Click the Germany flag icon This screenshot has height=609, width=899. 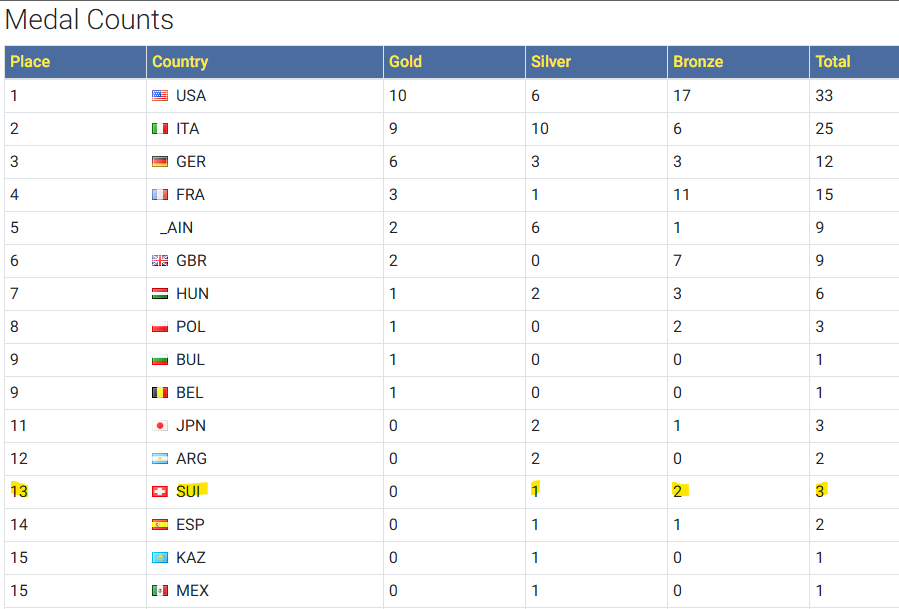pyautogui.click(x=160, y=162)
